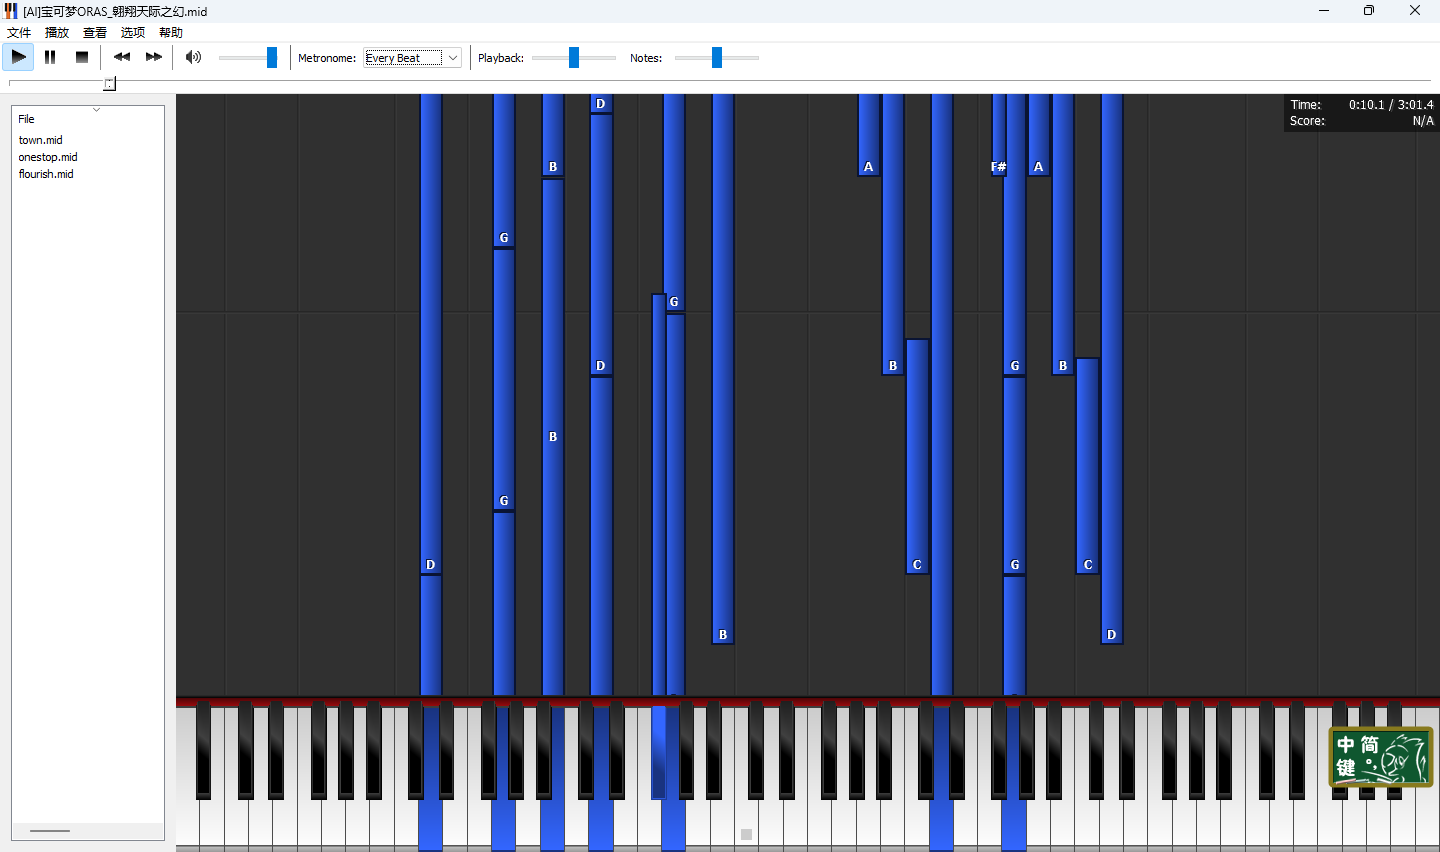
Task: Open the 帮助 menu
Action: (x=171, y=32)
